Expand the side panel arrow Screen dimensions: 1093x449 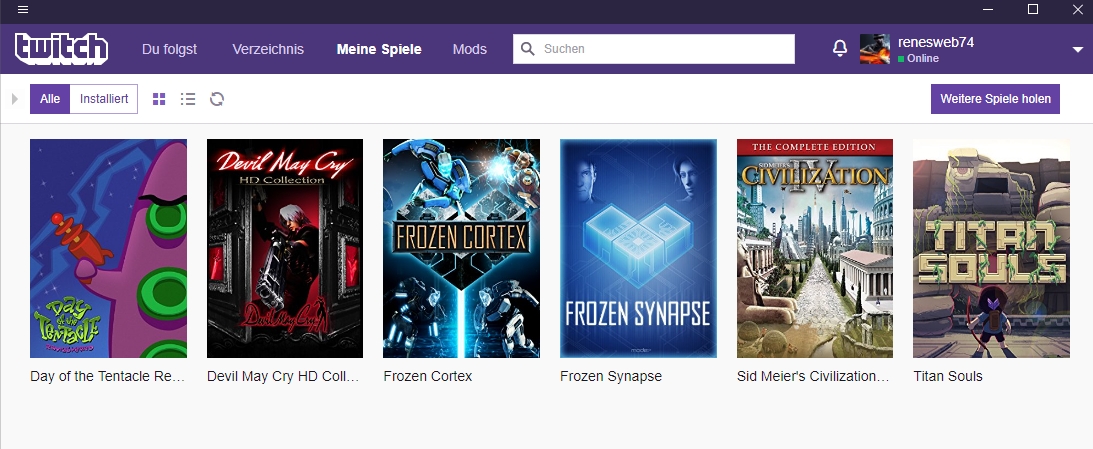click(15, 99)
